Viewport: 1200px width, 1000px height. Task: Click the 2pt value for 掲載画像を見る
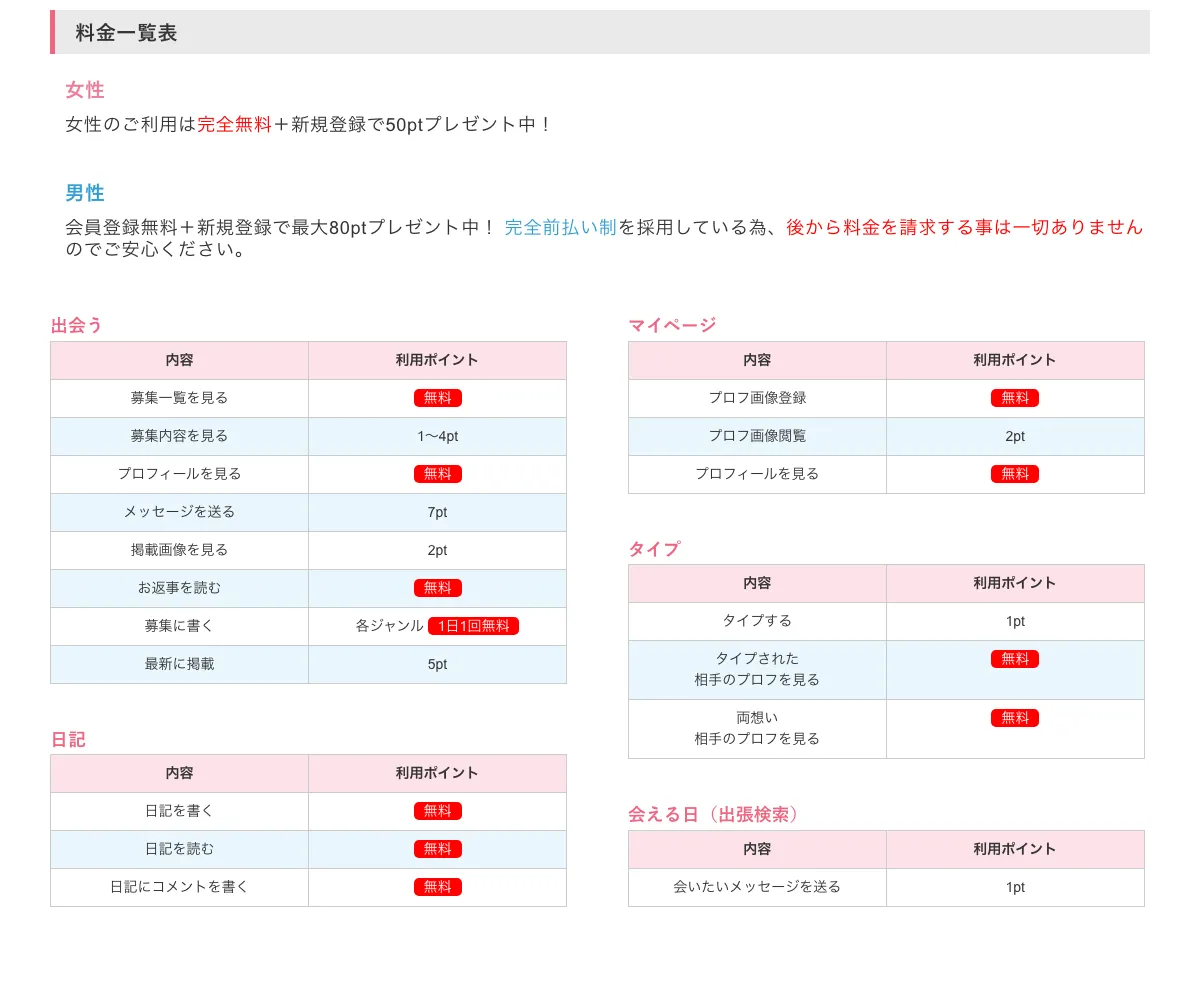(438, 550)
